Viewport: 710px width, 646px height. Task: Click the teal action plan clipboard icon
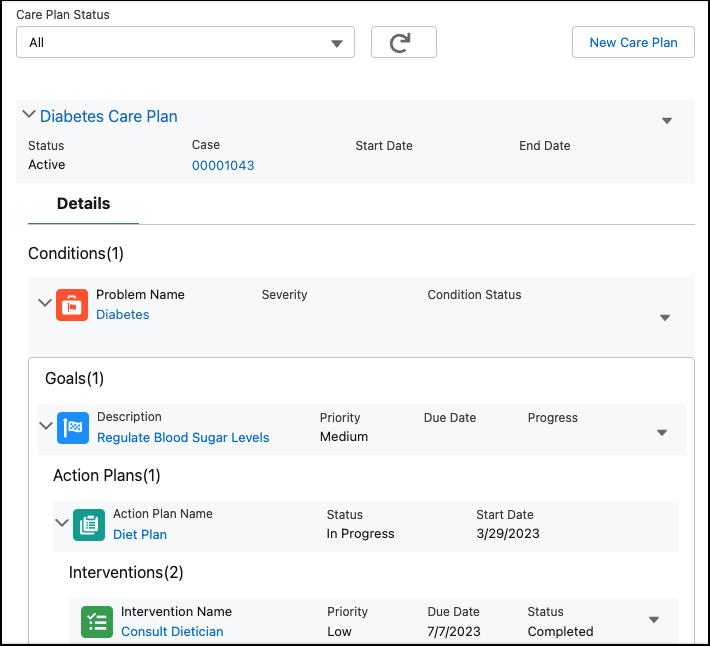point(89,525)
